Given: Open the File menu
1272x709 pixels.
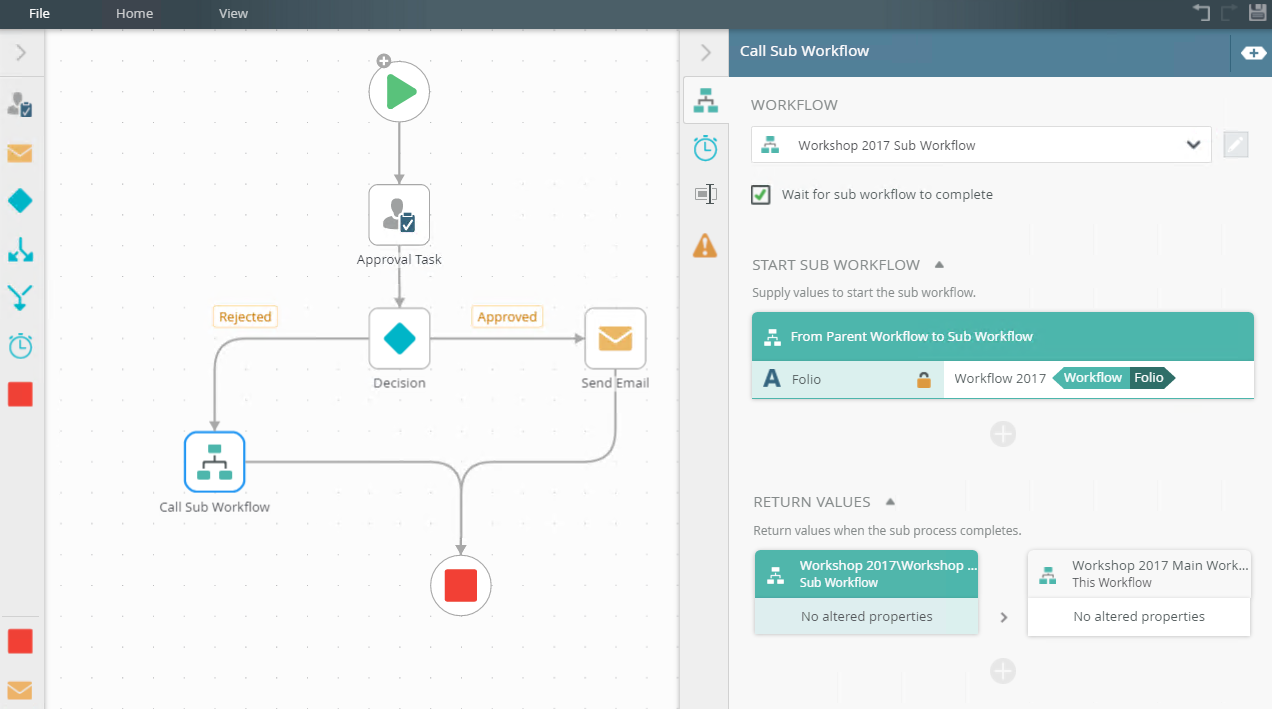Looking at the screenshot, I should [39, 14].
